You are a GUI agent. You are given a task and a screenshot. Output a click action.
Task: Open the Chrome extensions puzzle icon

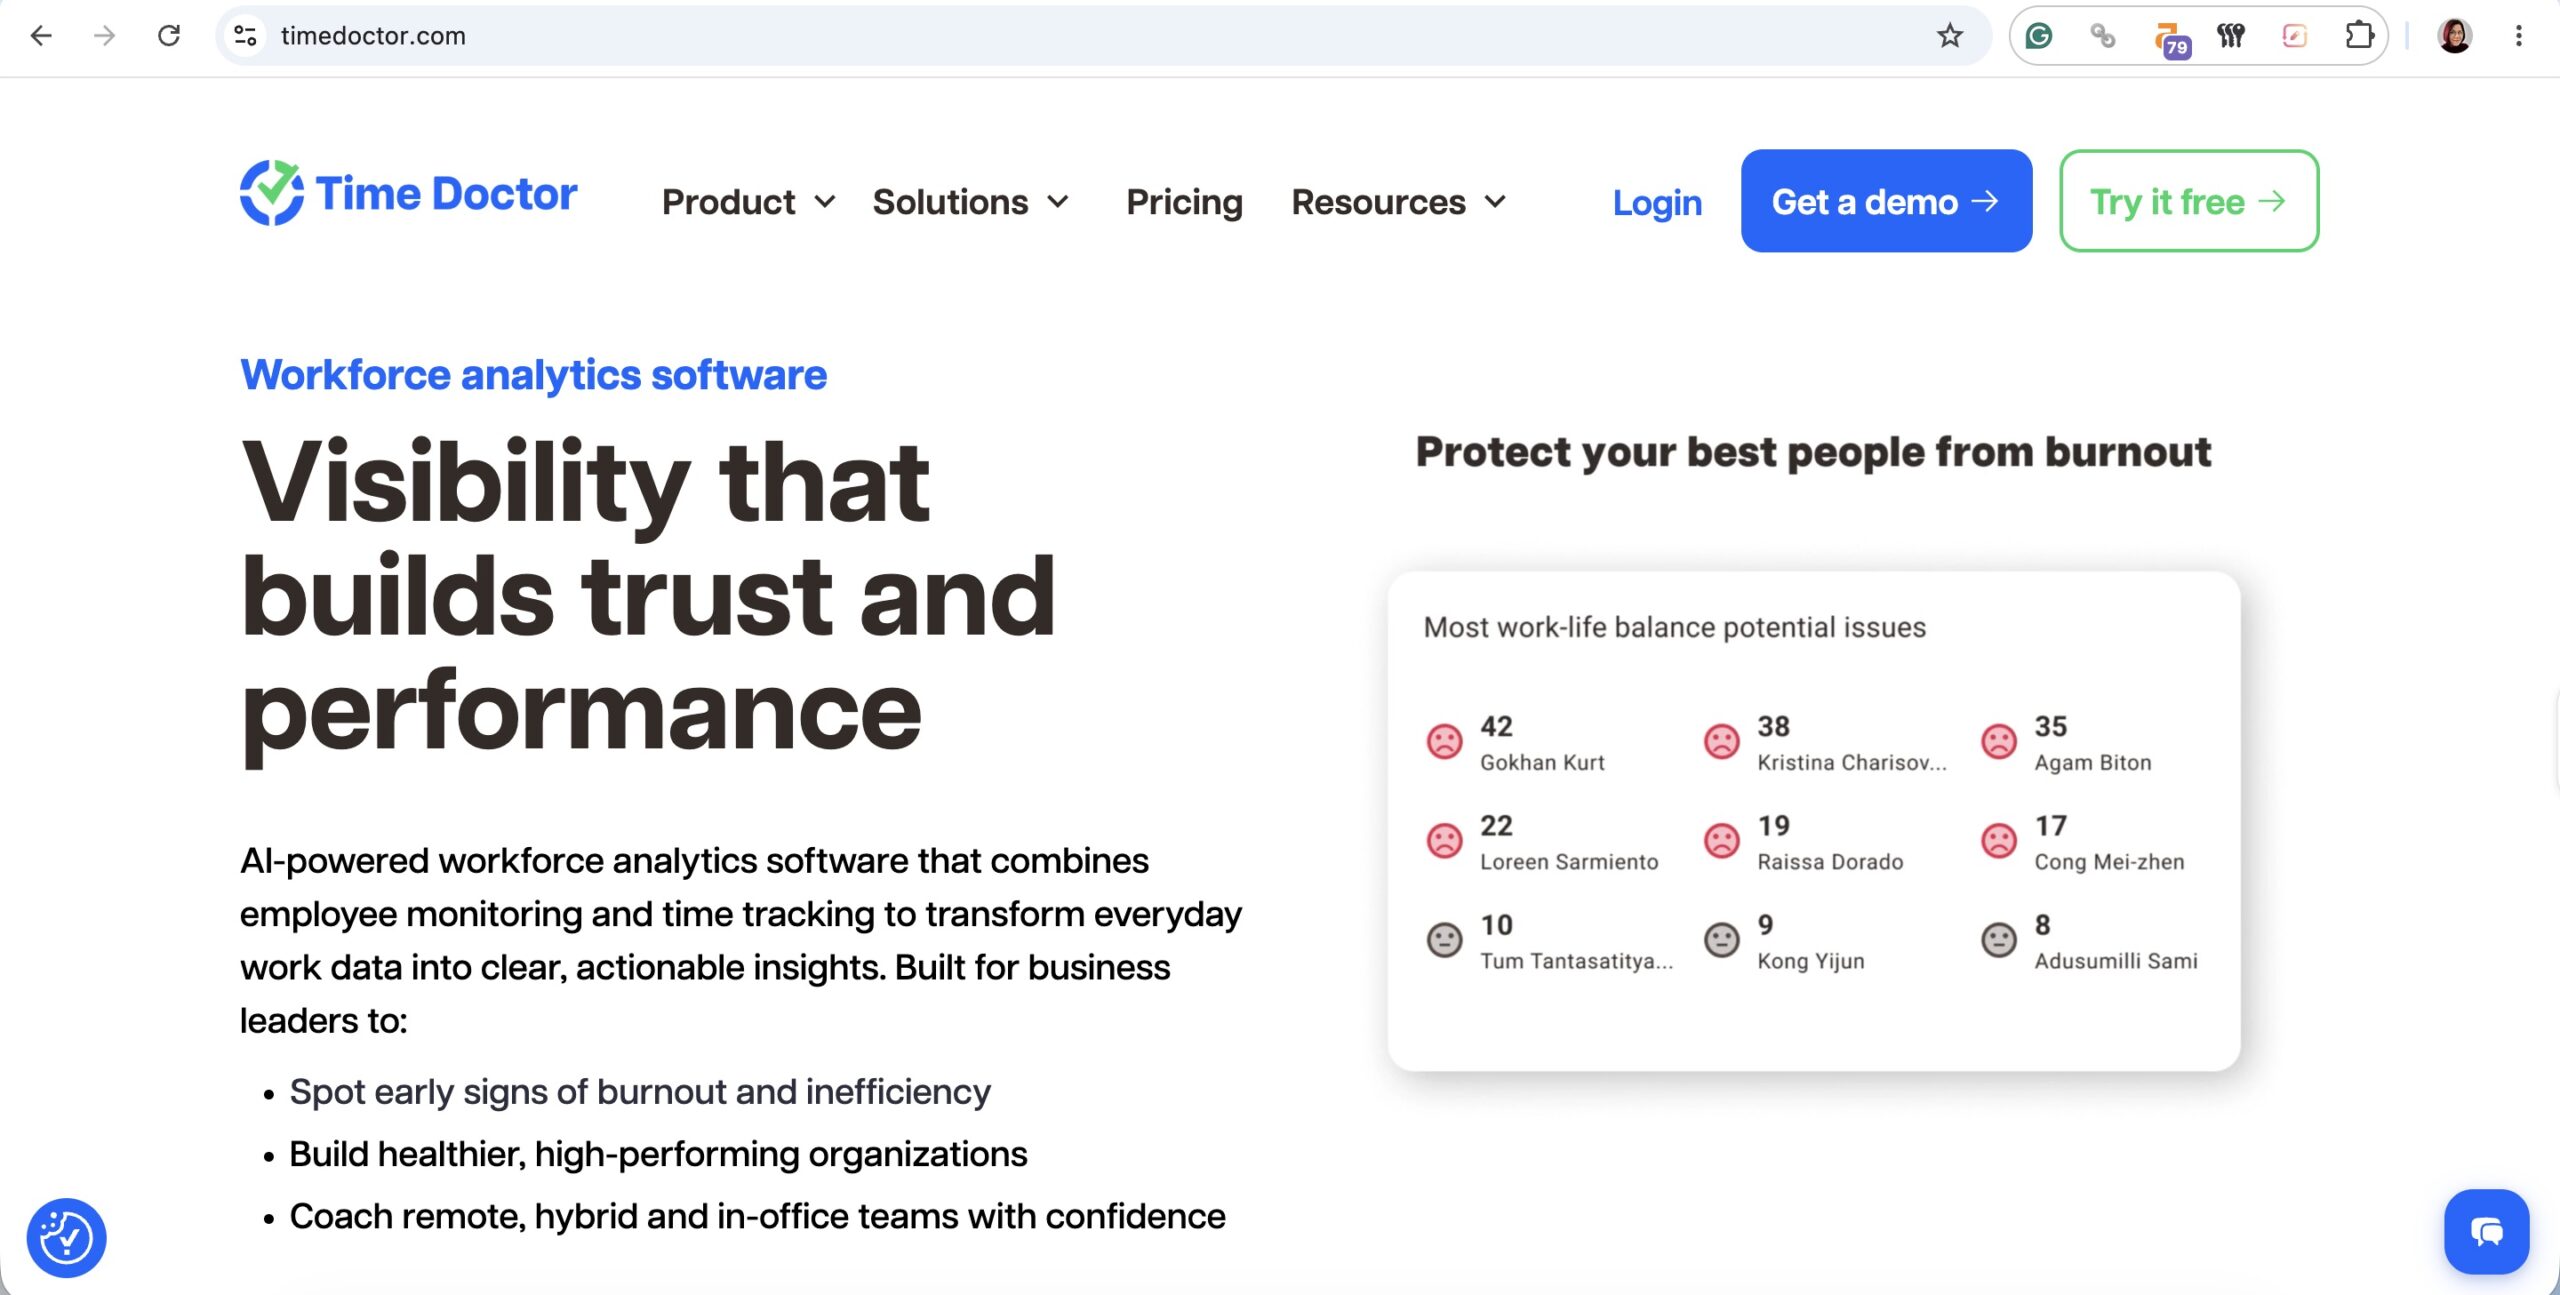tap(2359, 36)
